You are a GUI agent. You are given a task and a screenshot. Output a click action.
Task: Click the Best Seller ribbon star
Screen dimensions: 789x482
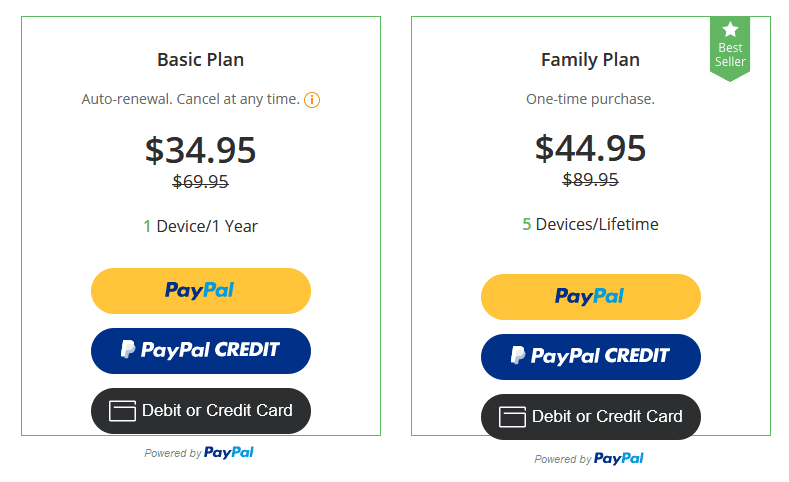point(730,29)
